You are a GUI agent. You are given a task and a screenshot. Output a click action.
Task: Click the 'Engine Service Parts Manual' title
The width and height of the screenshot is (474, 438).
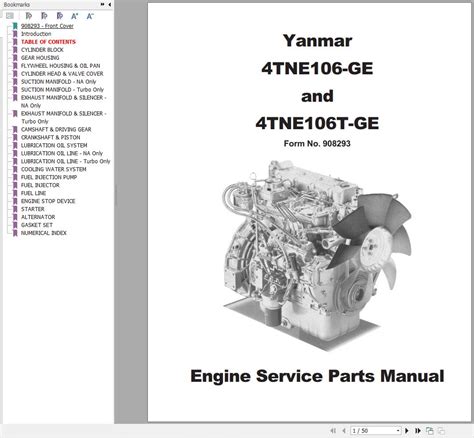coord(317,376)
